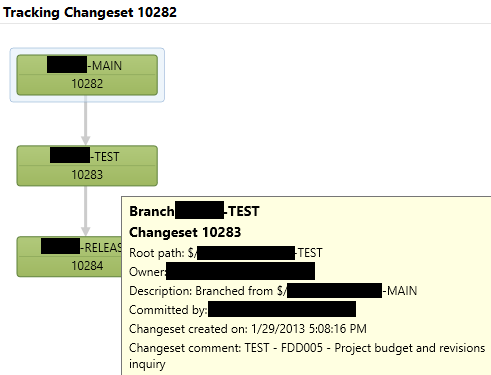Click the Branch -TEST tooltip heading
This screenshot has height=375, width=491.
point(194,211)
